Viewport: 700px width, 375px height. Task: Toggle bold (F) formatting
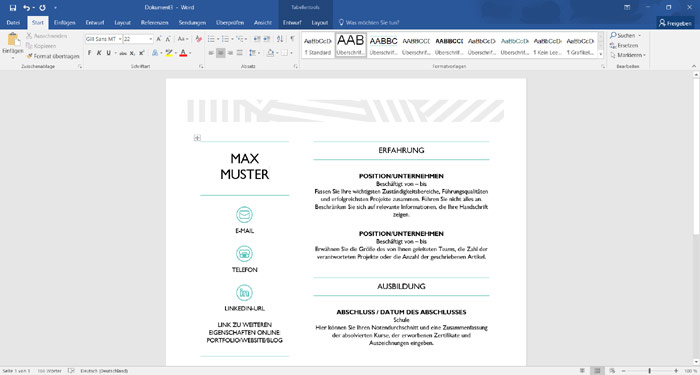pos(89,53)
